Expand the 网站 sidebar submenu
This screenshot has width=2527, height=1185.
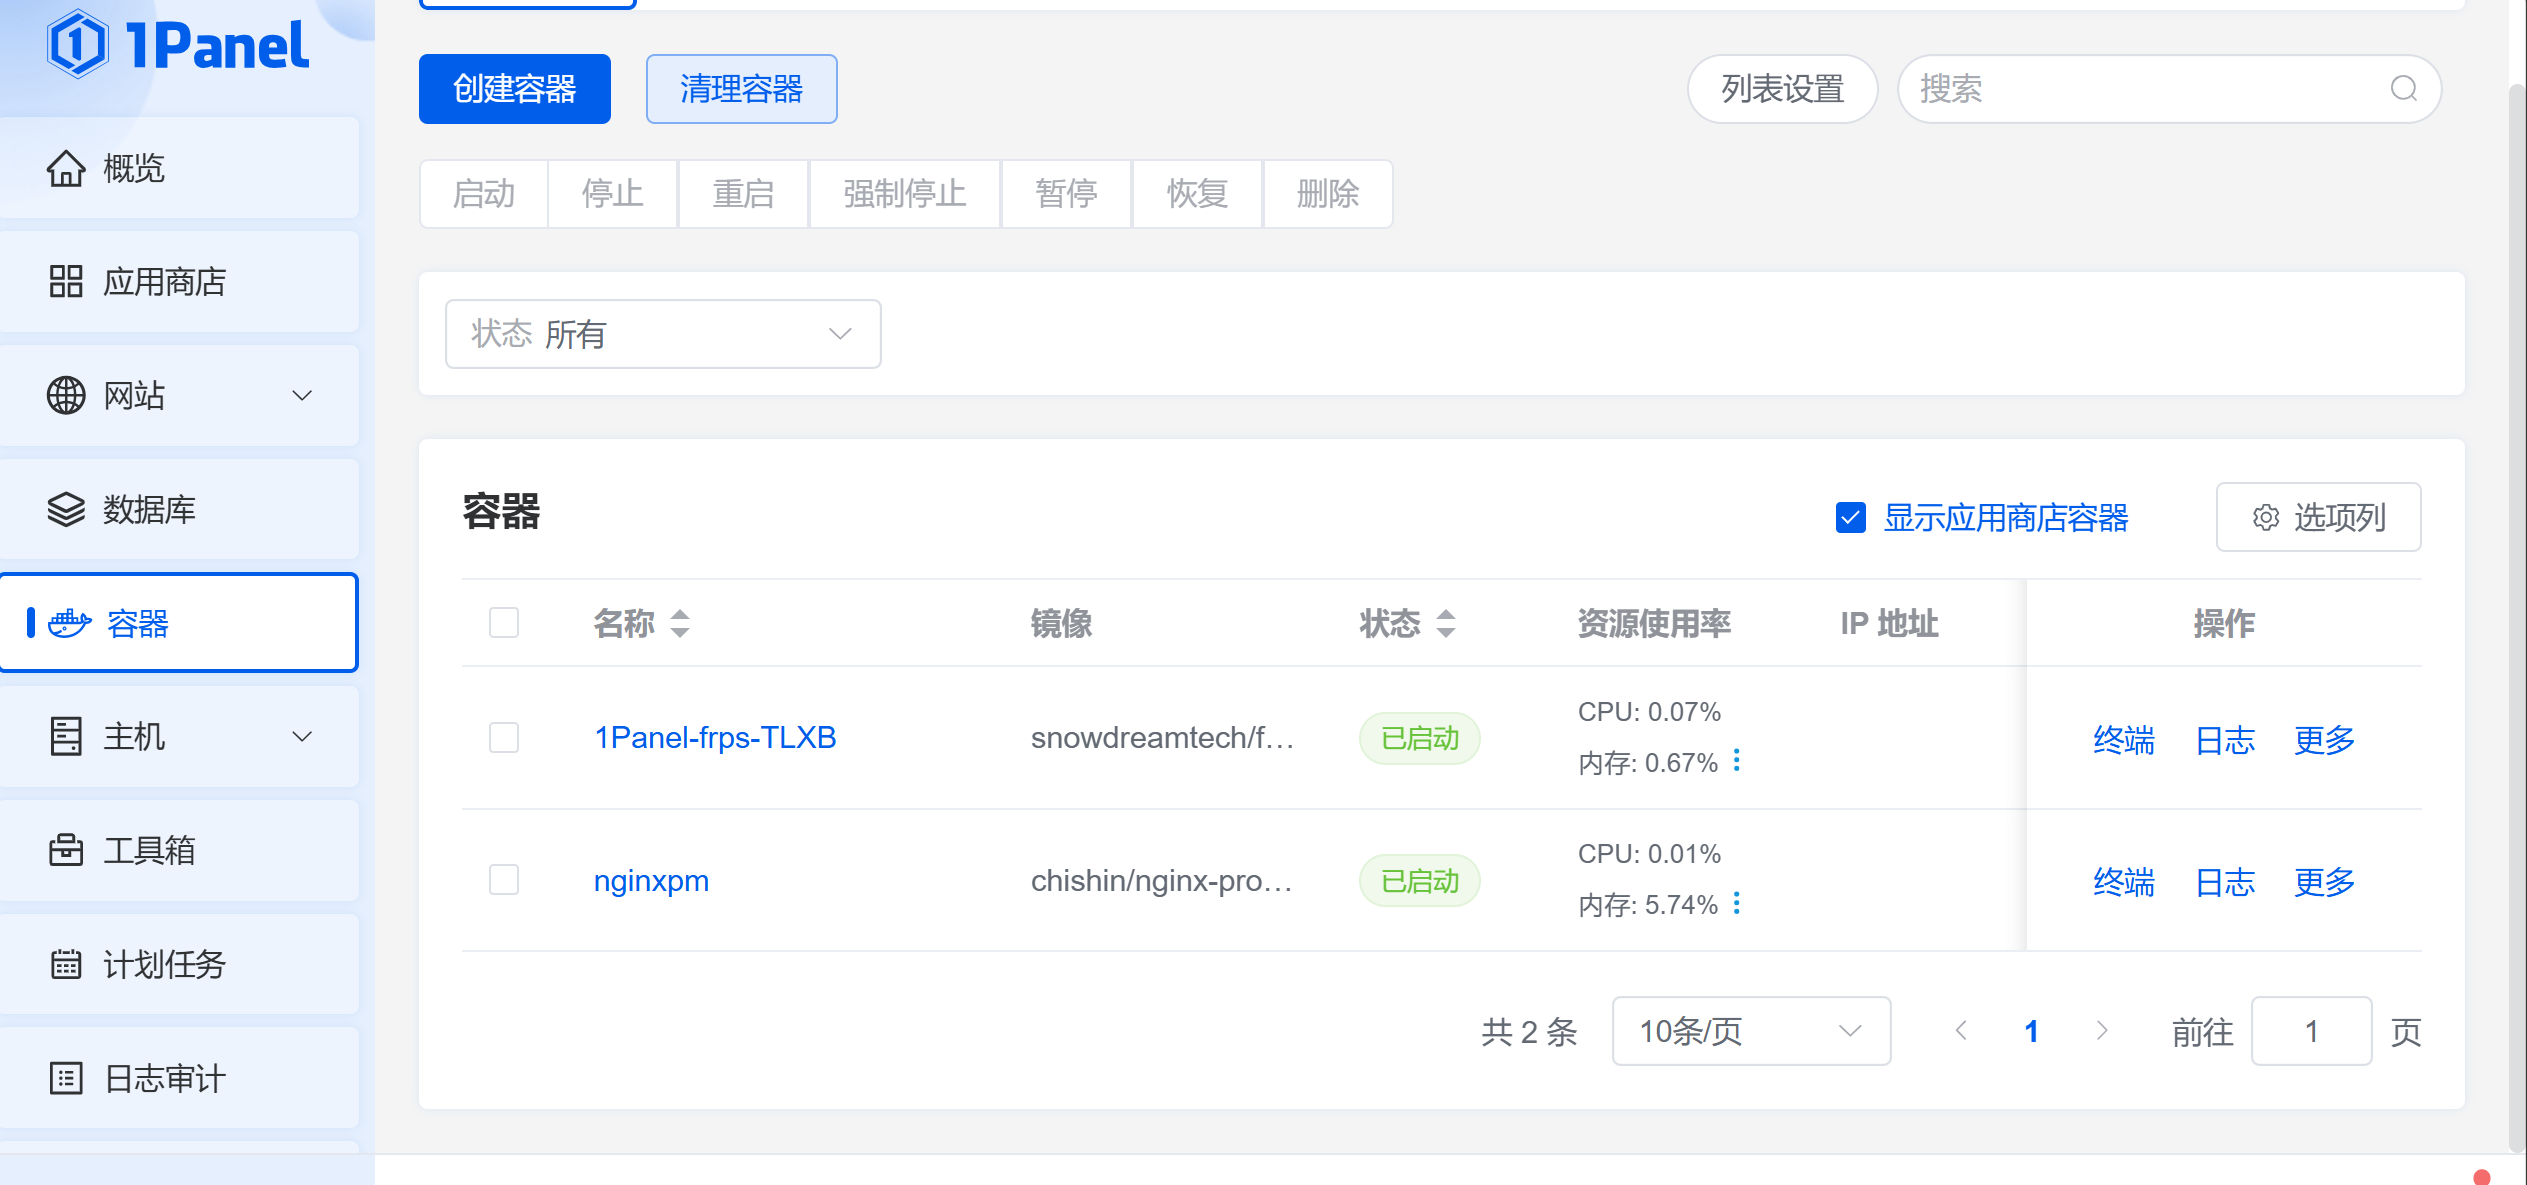point(301,396)
